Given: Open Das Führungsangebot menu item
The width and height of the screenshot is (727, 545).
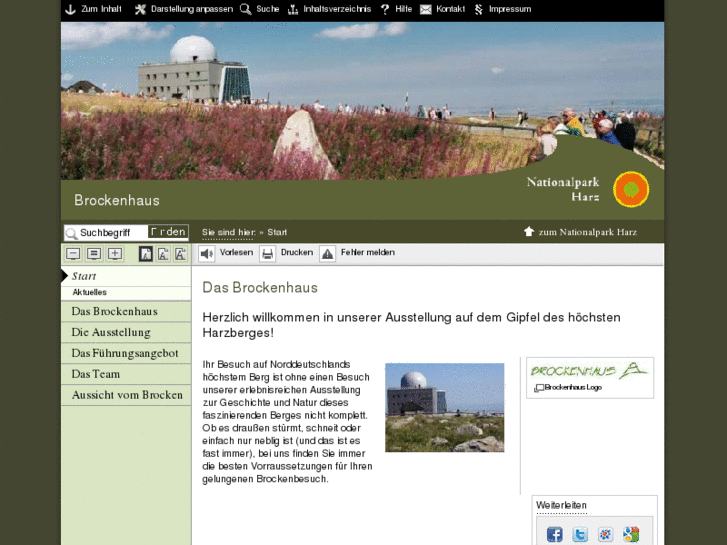Looking at the screenshot, I should pos(126,353).
